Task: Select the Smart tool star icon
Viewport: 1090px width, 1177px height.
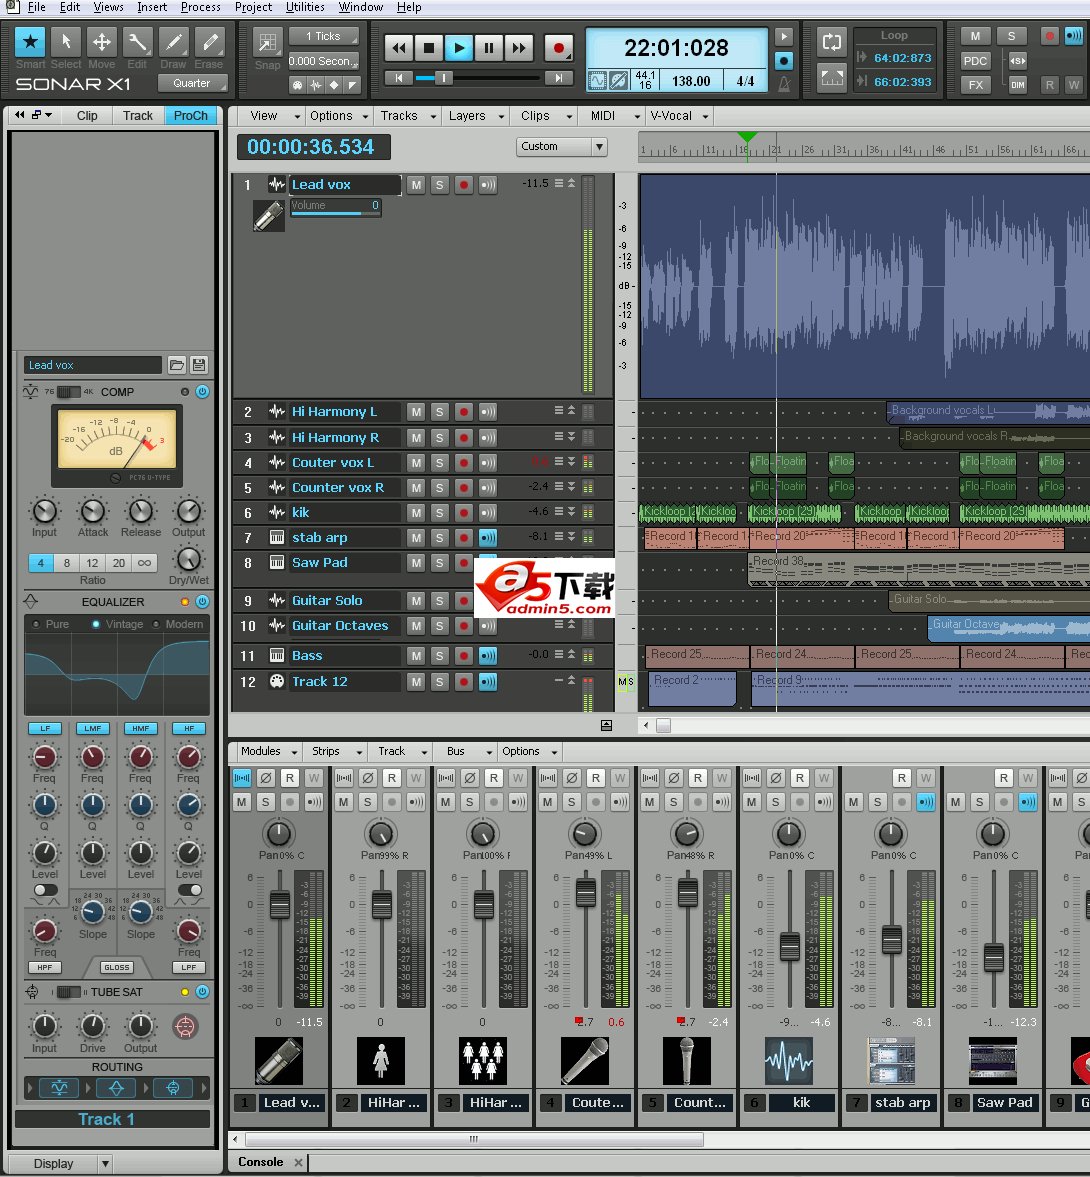Action: 30,42
